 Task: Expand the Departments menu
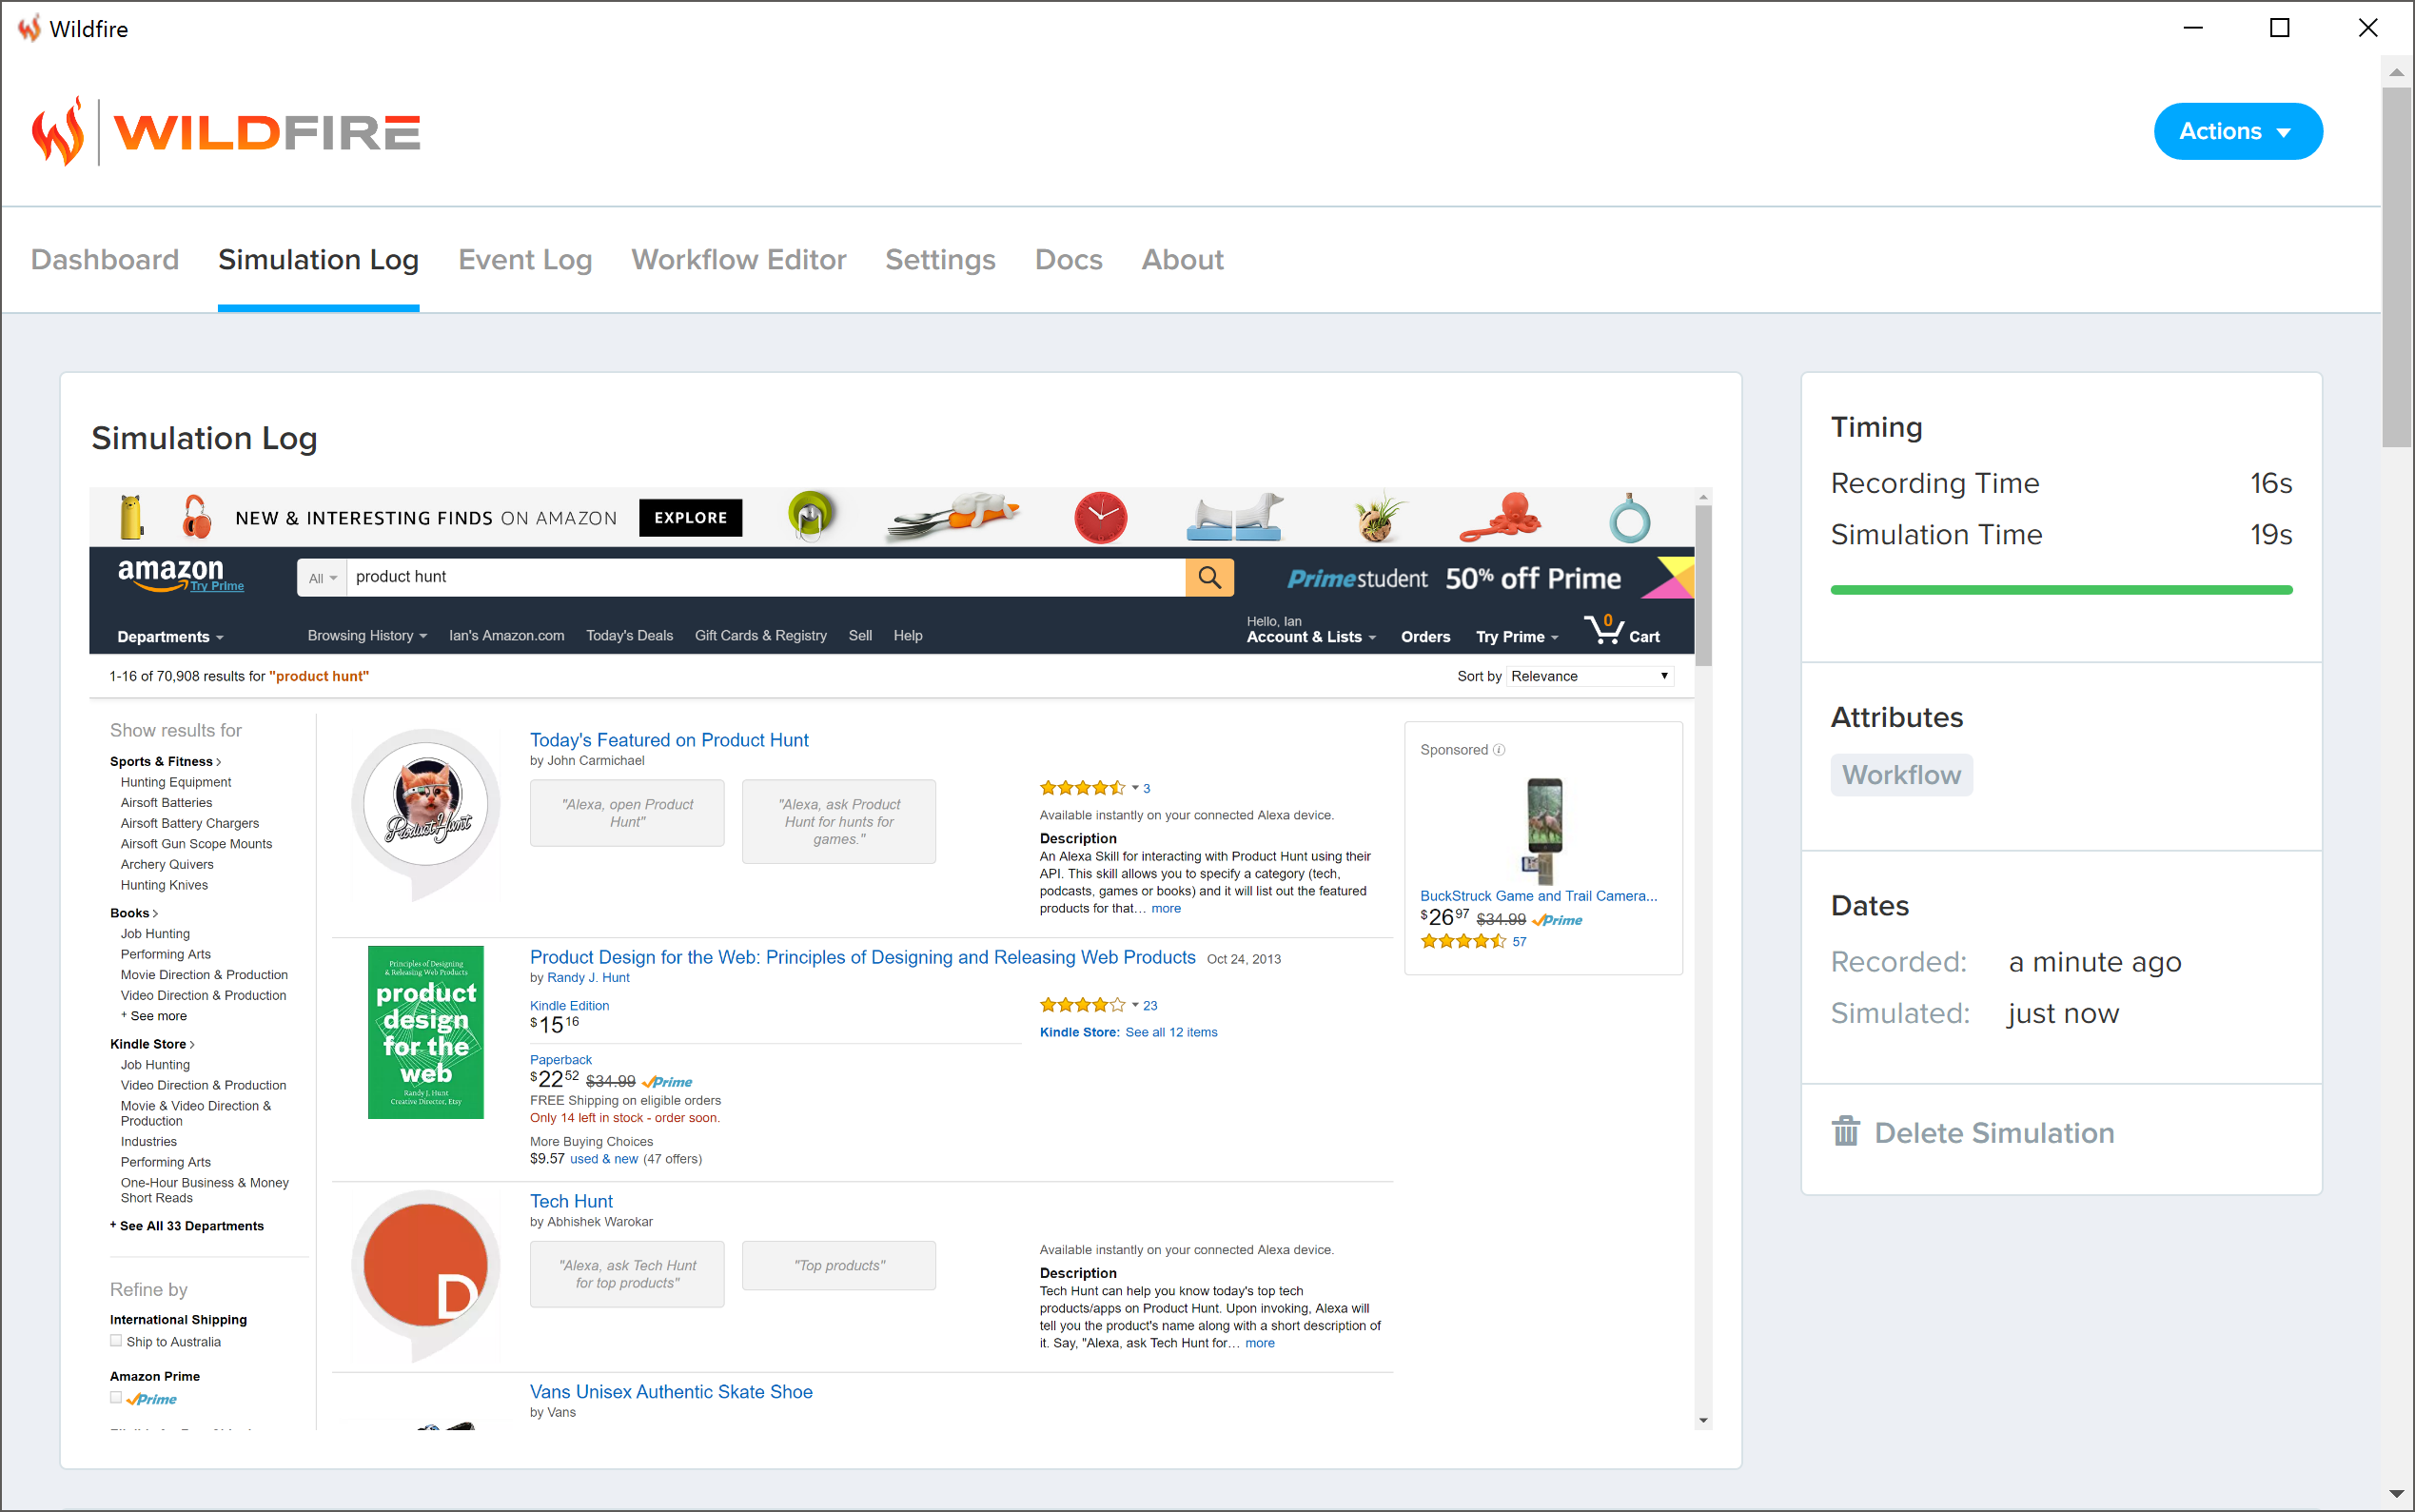(170, 637)
